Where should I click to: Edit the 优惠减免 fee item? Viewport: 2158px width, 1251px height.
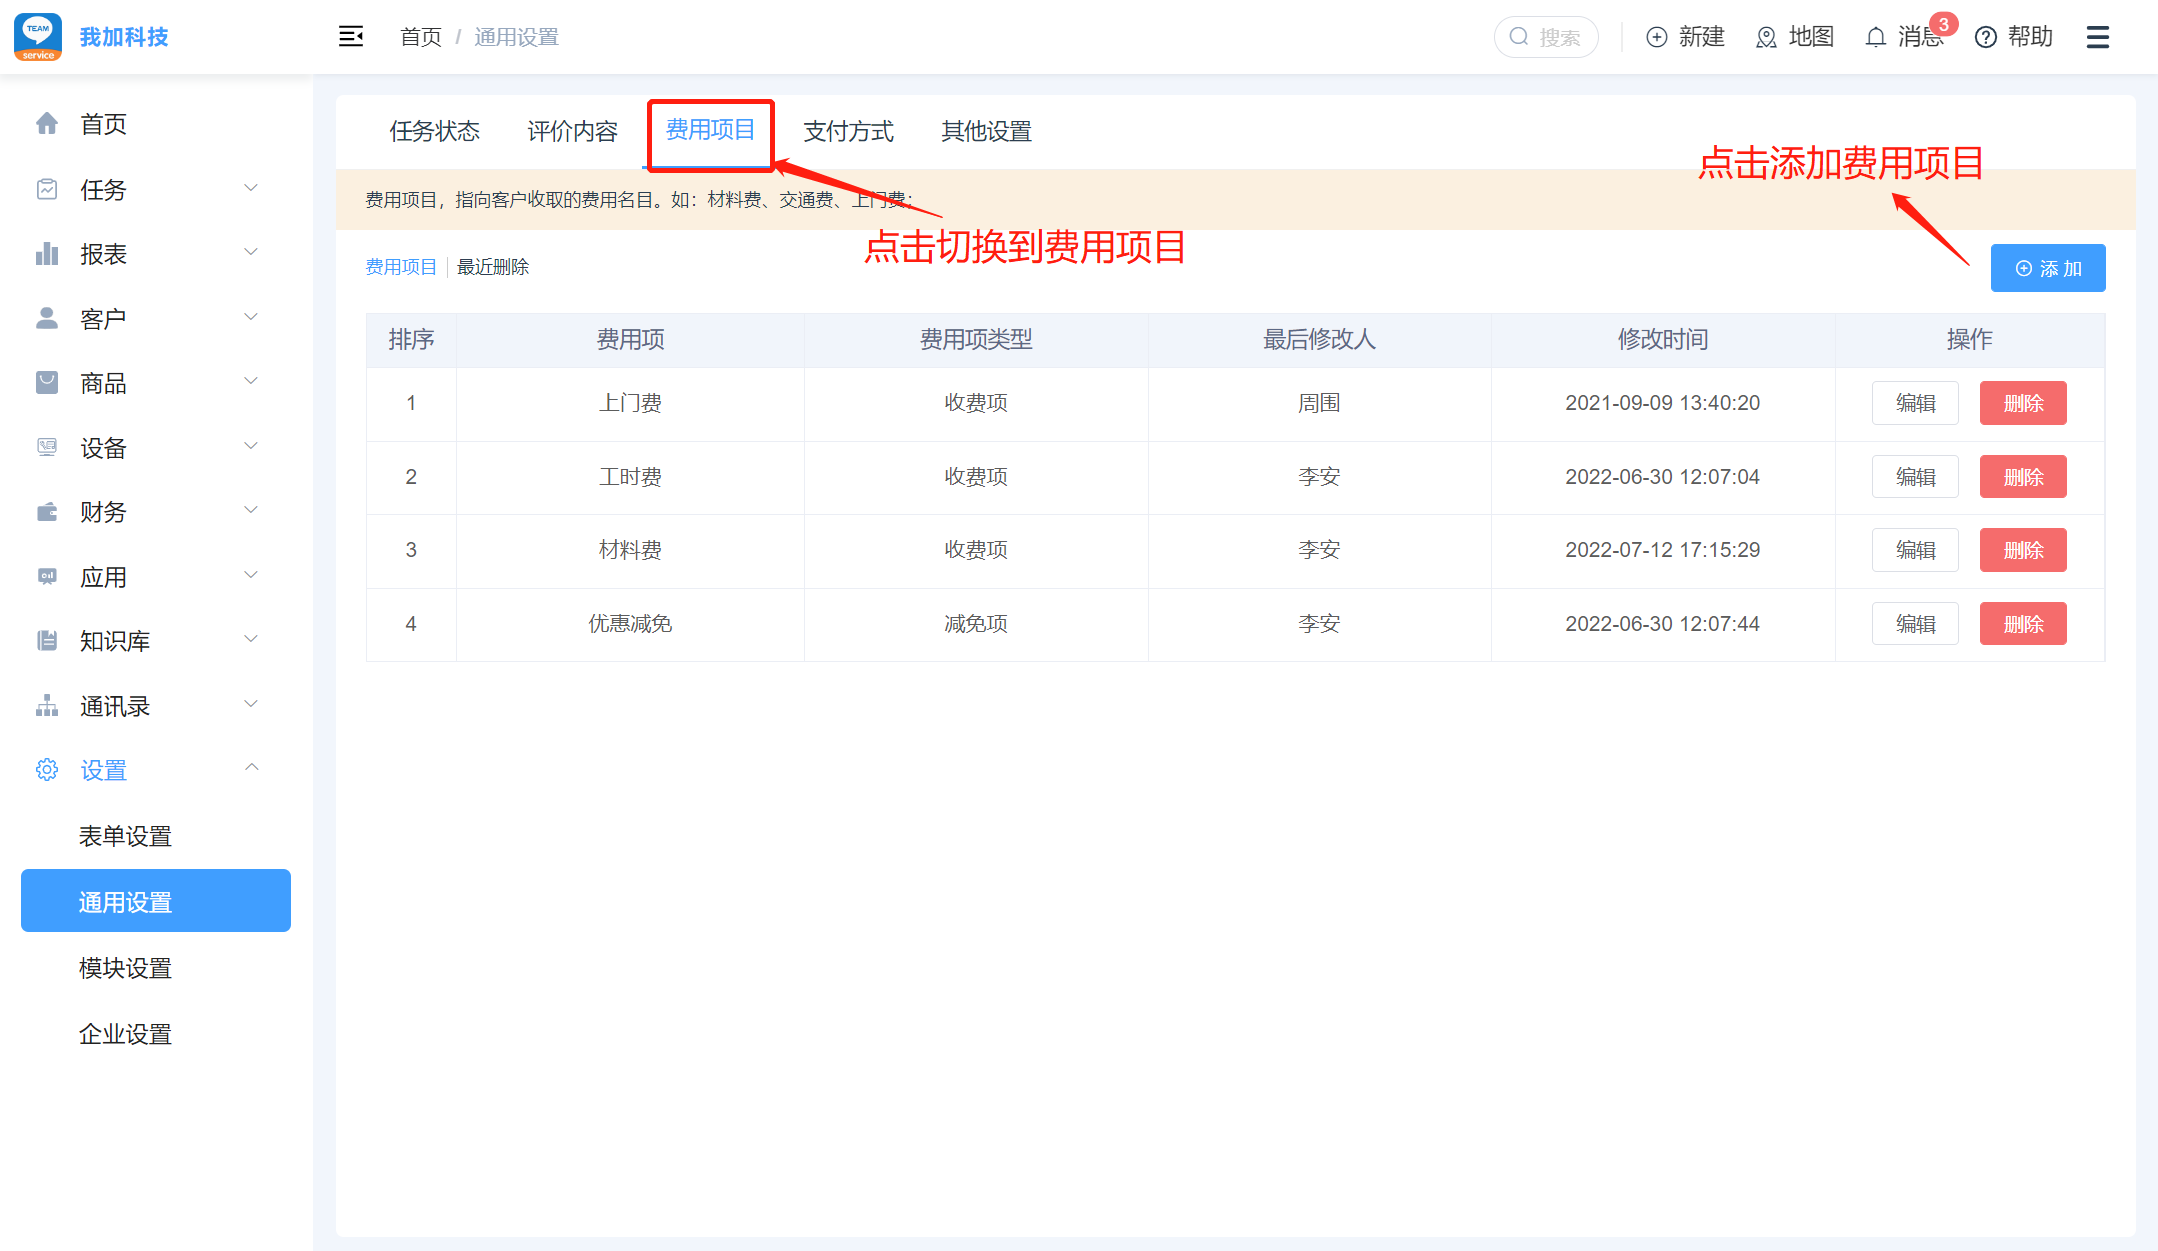coord(1914,624)
